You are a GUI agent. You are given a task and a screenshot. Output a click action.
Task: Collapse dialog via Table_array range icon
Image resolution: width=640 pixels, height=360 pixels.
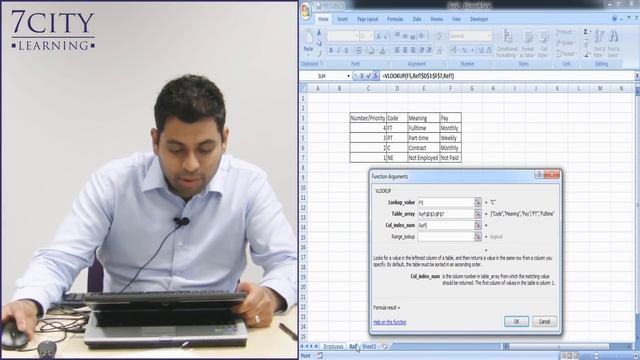point(478,214)
